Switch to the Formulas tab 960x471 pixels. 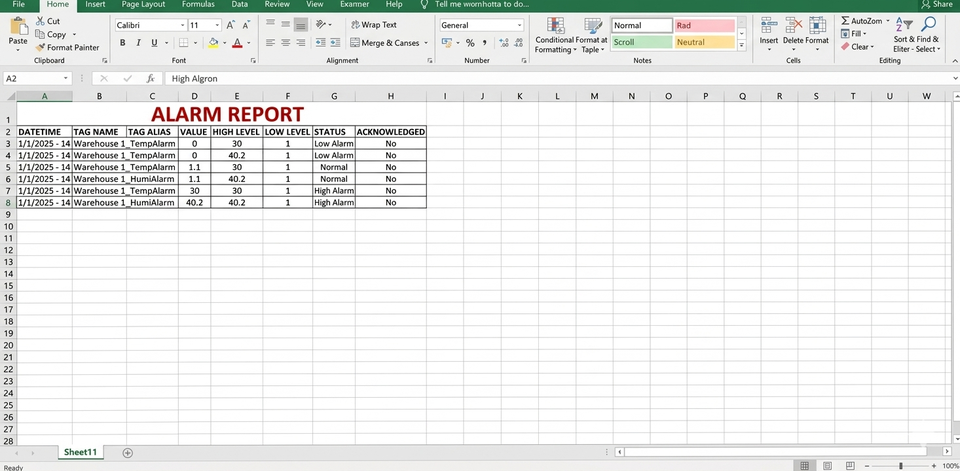click(x=198, y=4)
